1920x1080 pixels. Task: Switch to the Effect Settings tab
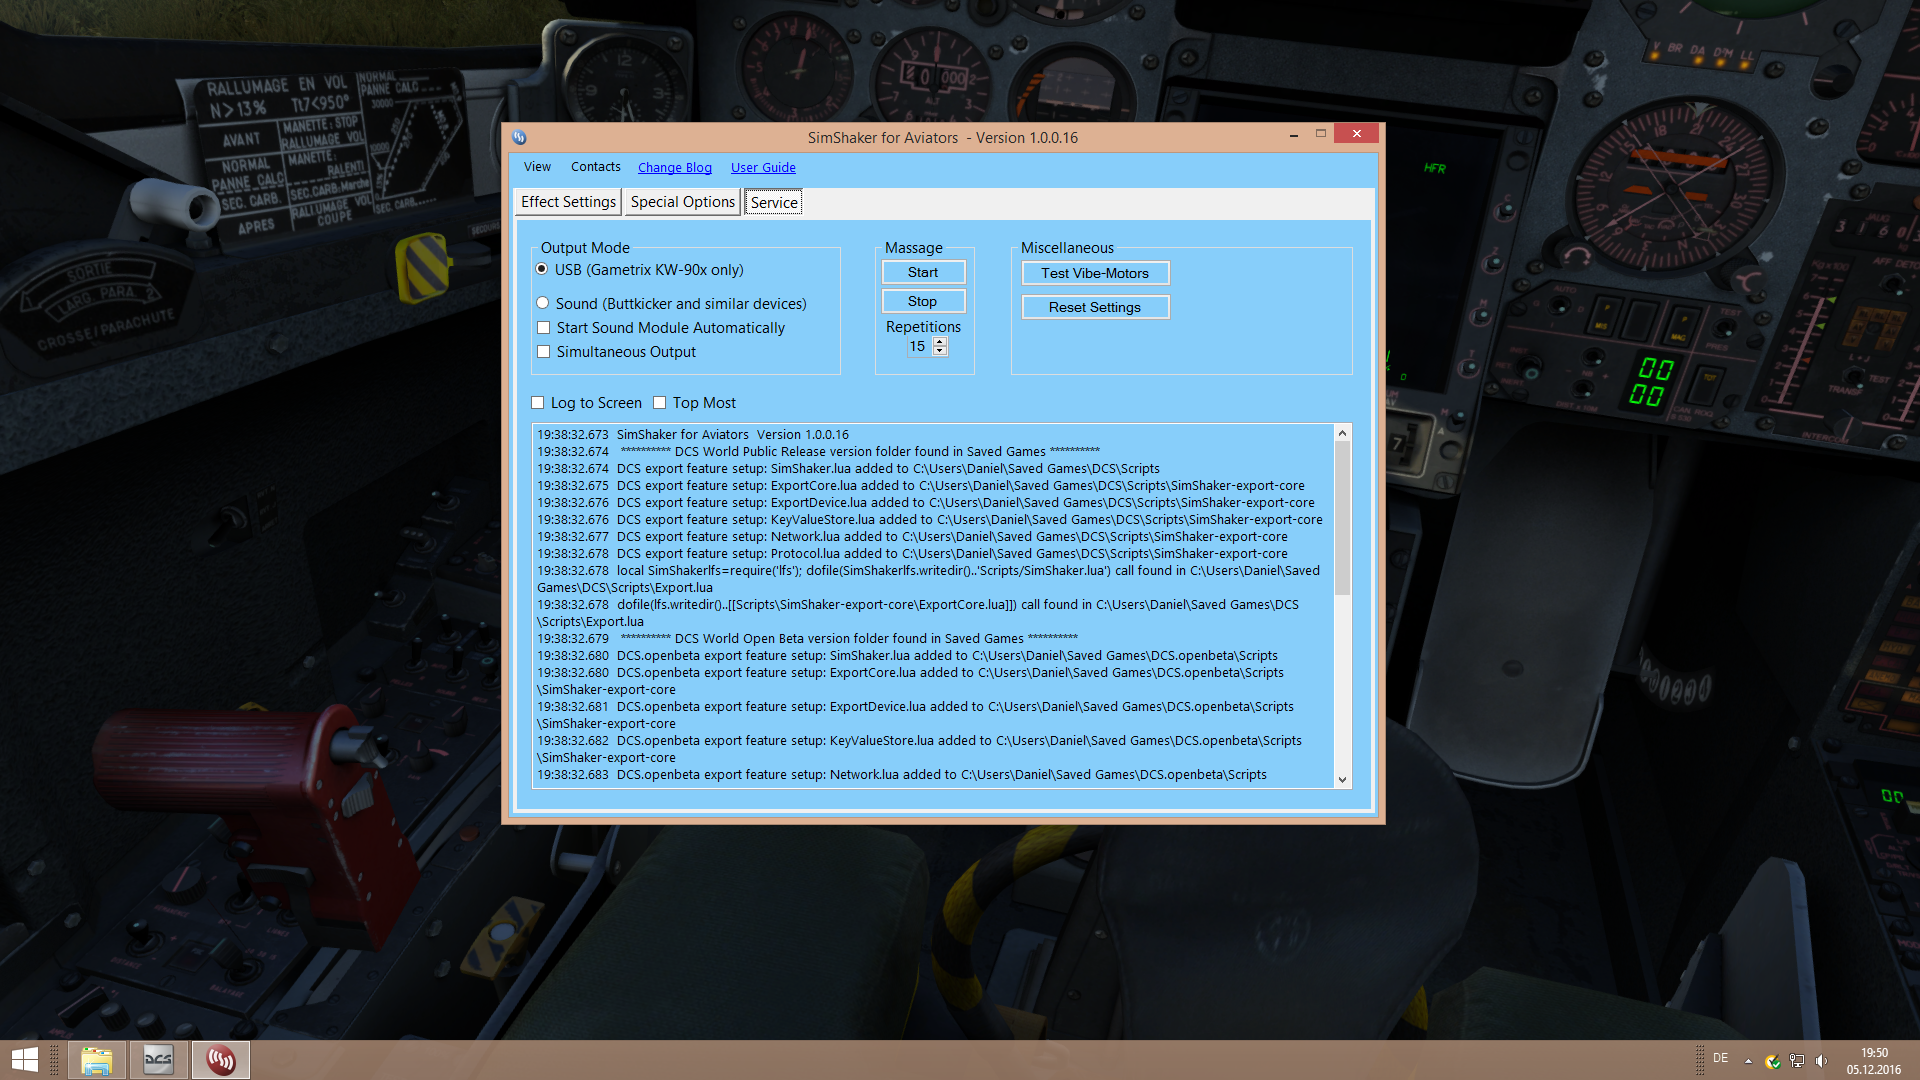[568, 202]
